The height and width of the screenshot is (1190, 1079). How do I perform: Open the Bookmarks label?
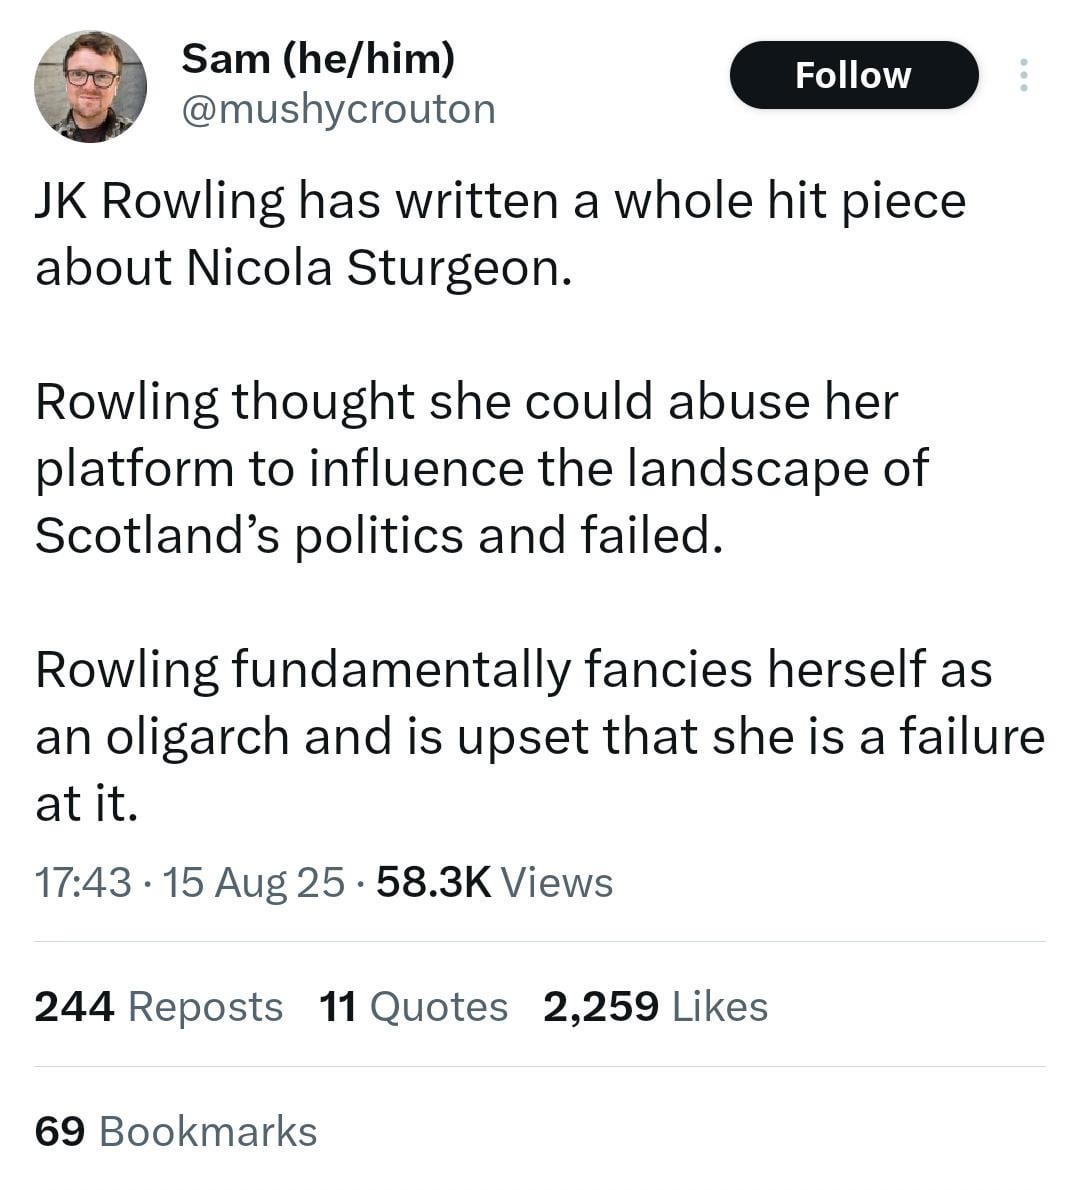[208, 1131]
